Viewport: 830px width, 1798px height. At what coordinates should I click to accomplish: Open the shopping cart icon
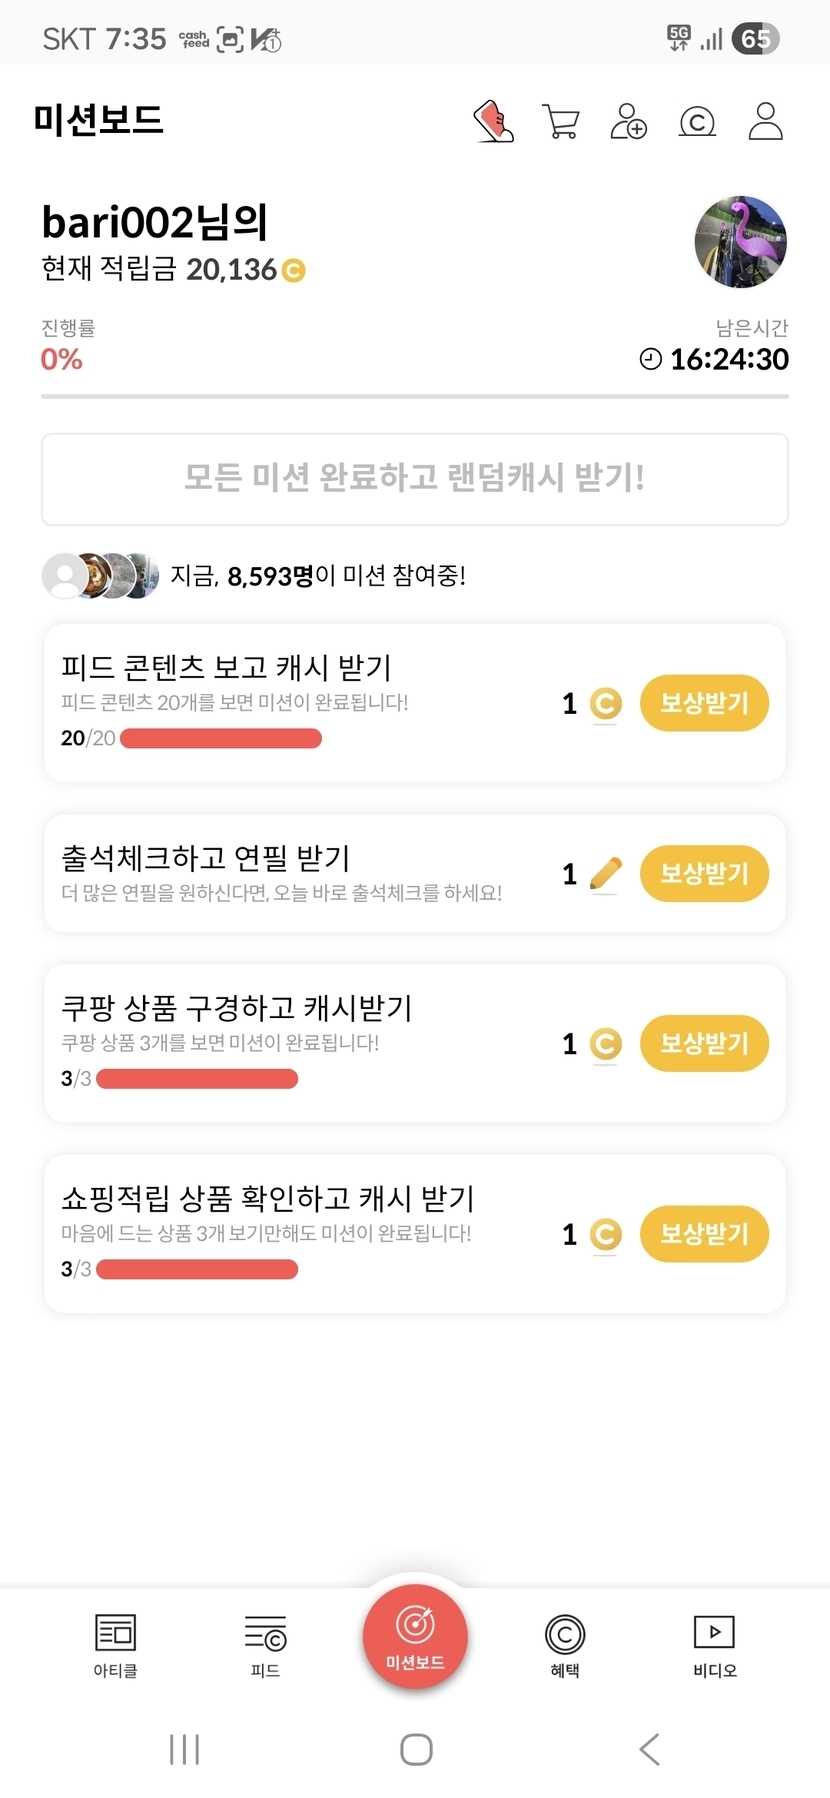561,122
